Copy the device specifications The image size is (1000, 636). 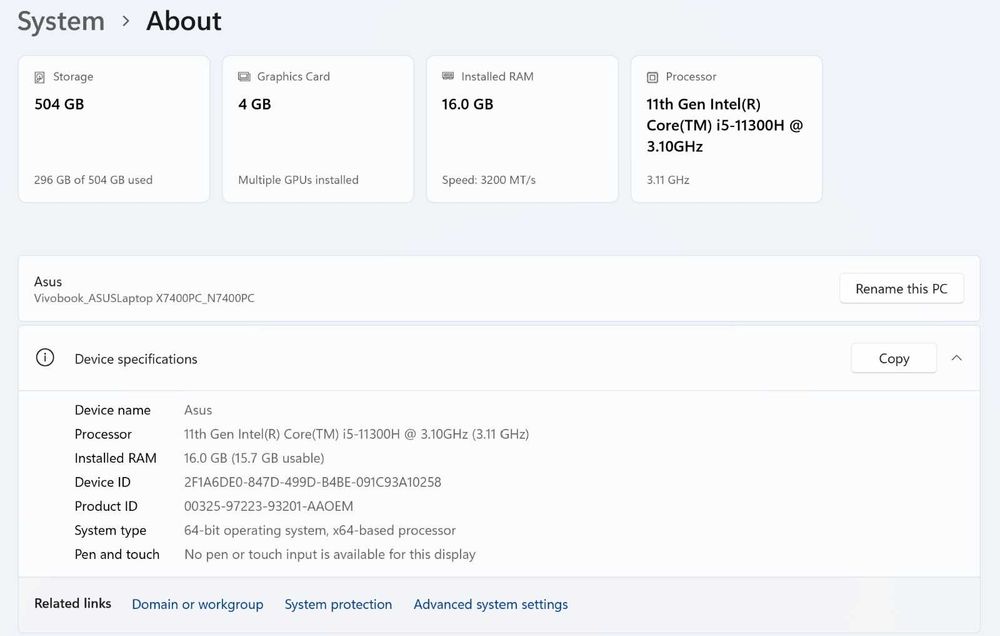point(893,358)
